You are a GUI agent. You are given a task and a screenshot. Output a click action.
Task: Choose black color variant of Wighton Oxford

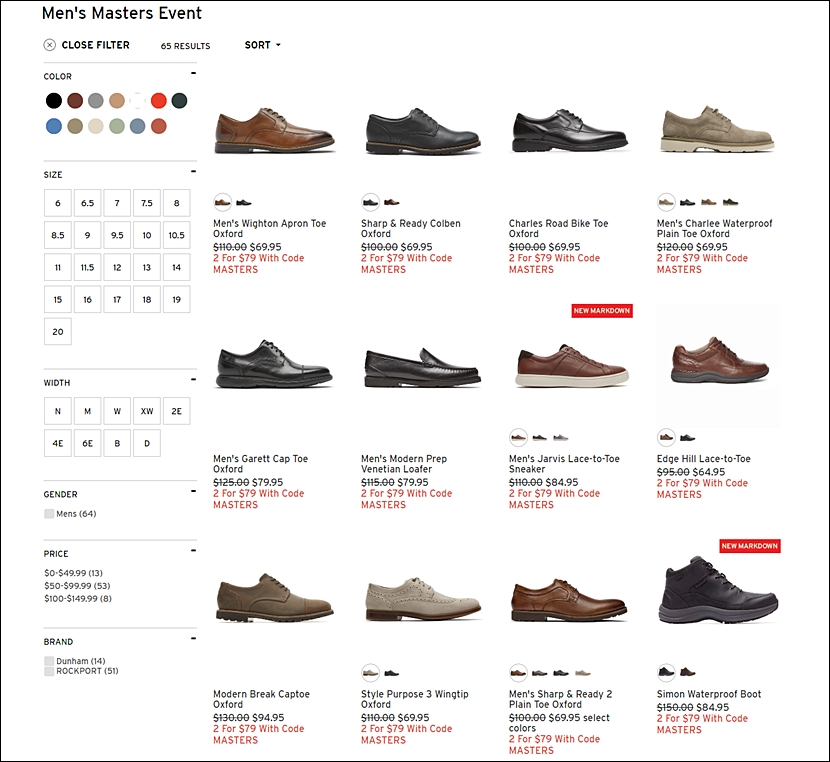pos(243,202)
